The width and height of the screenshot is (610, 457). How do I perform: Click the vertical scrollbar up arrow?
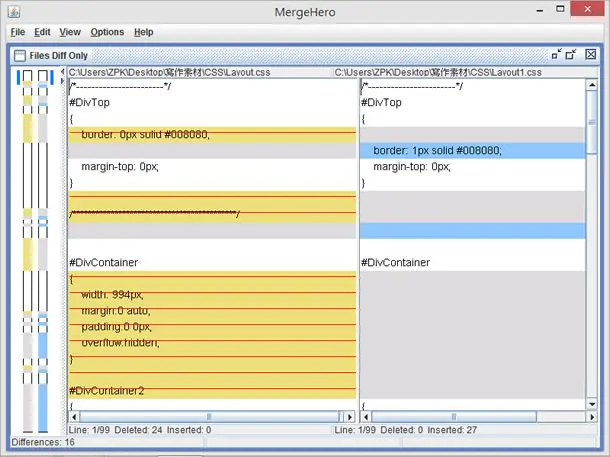pyautogui.click(x=592, y=85)
